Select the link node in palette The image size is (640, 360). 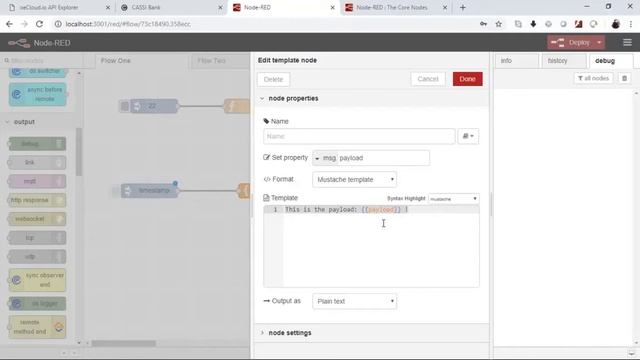tap(37, 162)
